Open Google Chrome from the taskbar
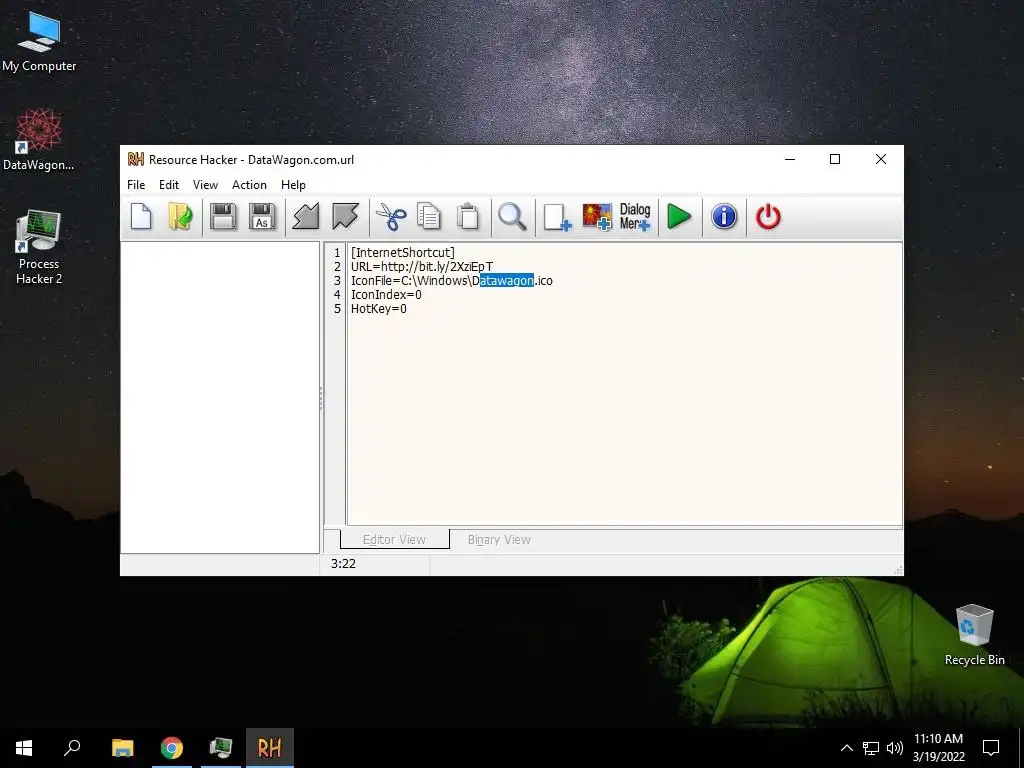The height and width of the screenshot is (768, 1024). click(172, 748)
